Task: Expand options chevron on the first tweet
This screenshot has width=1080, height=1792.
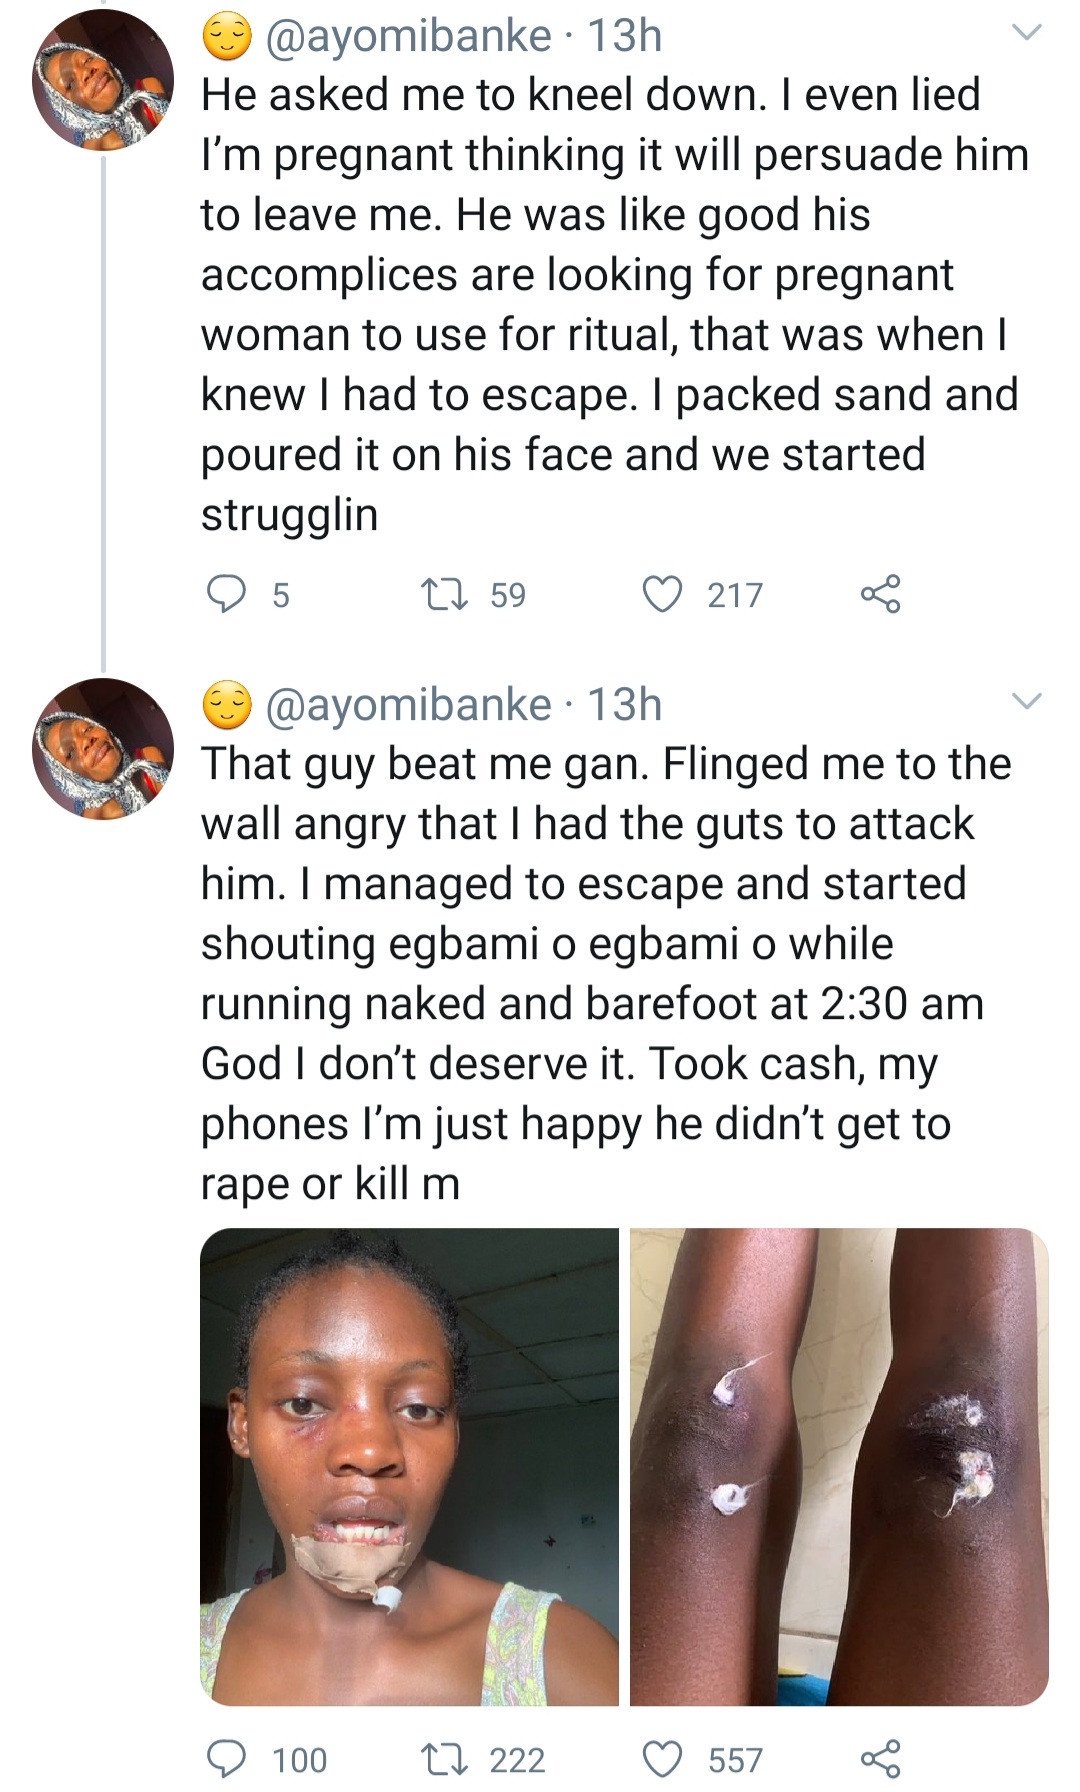Action: pos(1027,33)
